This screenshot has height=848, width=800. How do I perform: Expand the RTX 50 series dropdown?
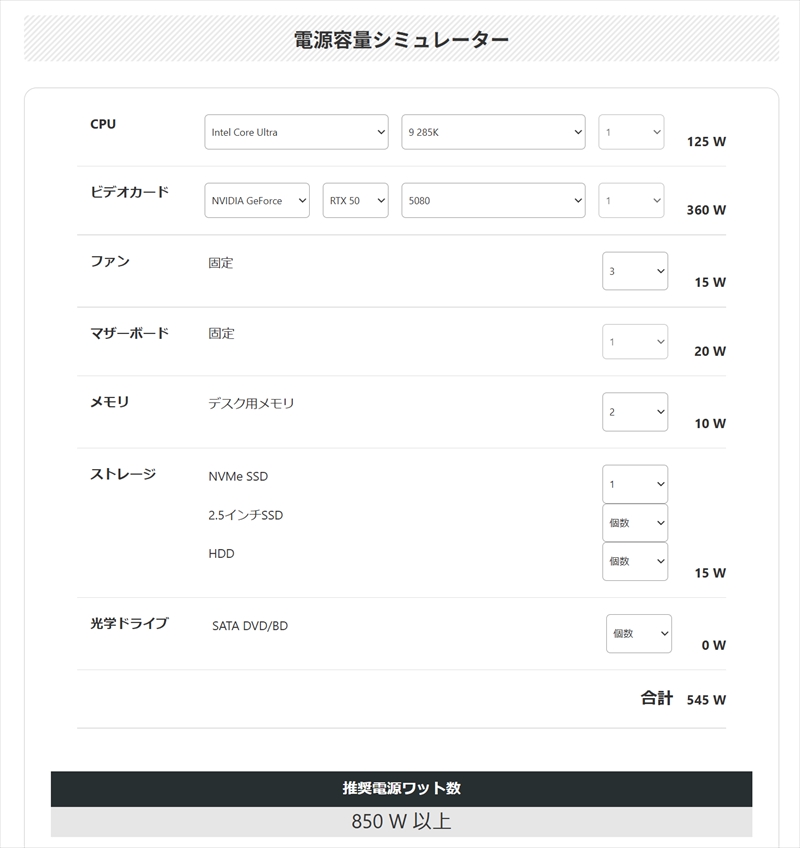[x=355, y=200]
